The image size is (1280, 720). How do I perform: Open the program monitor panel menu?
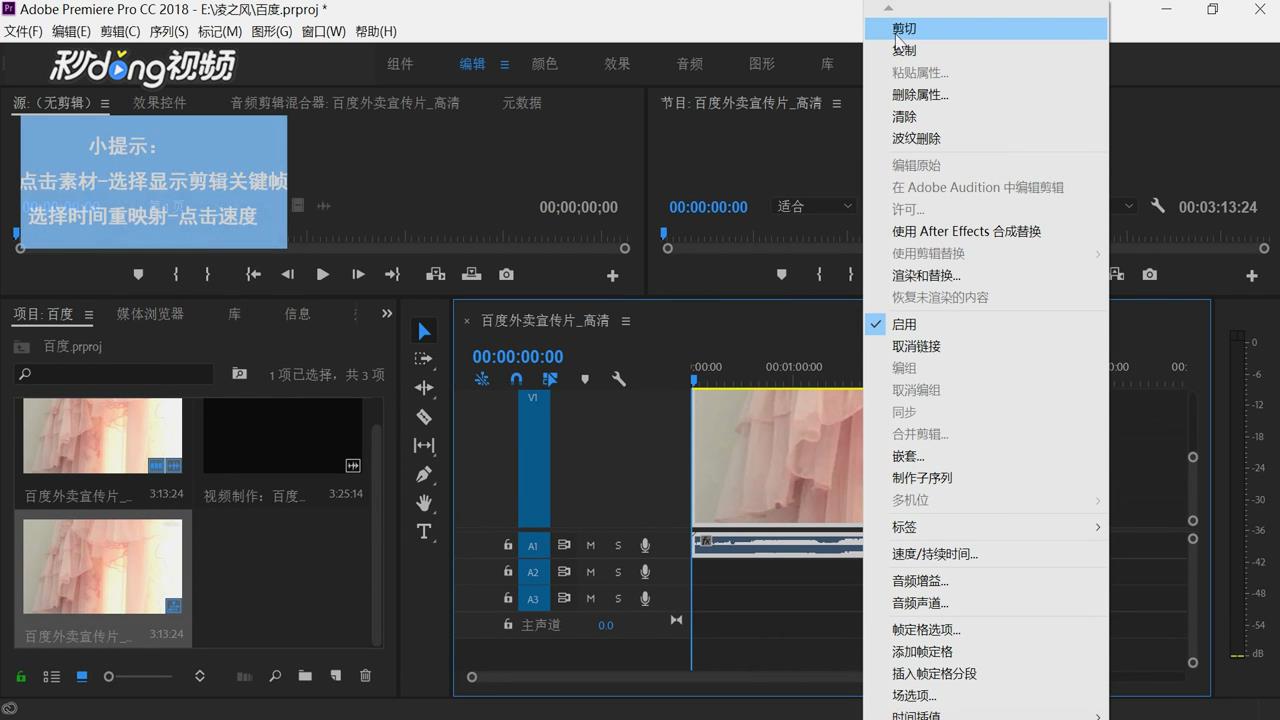[837, 103]
